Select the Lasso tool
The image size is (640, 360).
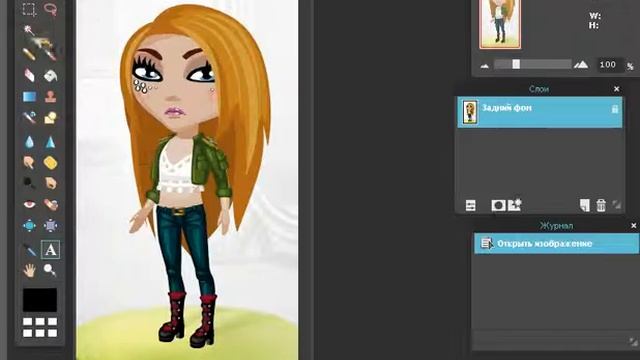point(50,9)
